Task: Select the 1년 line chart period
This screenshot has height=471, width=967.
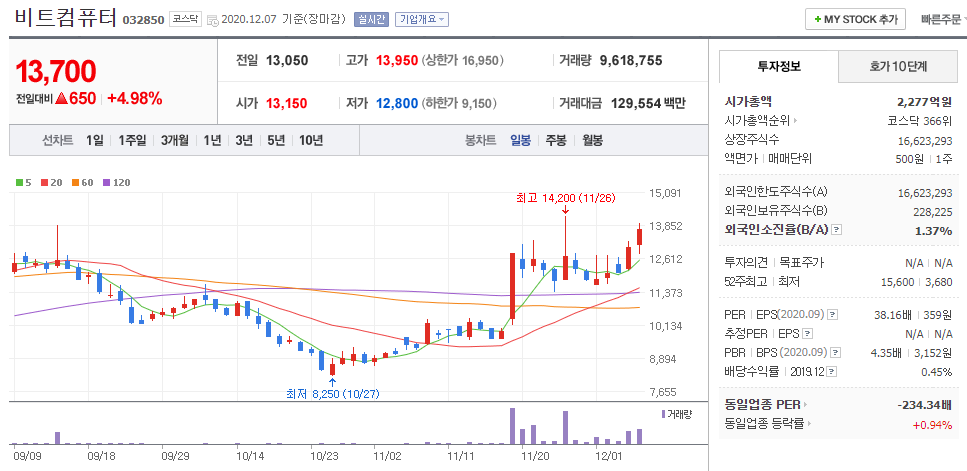Action: pyautogui.click(x=212, y=141)
